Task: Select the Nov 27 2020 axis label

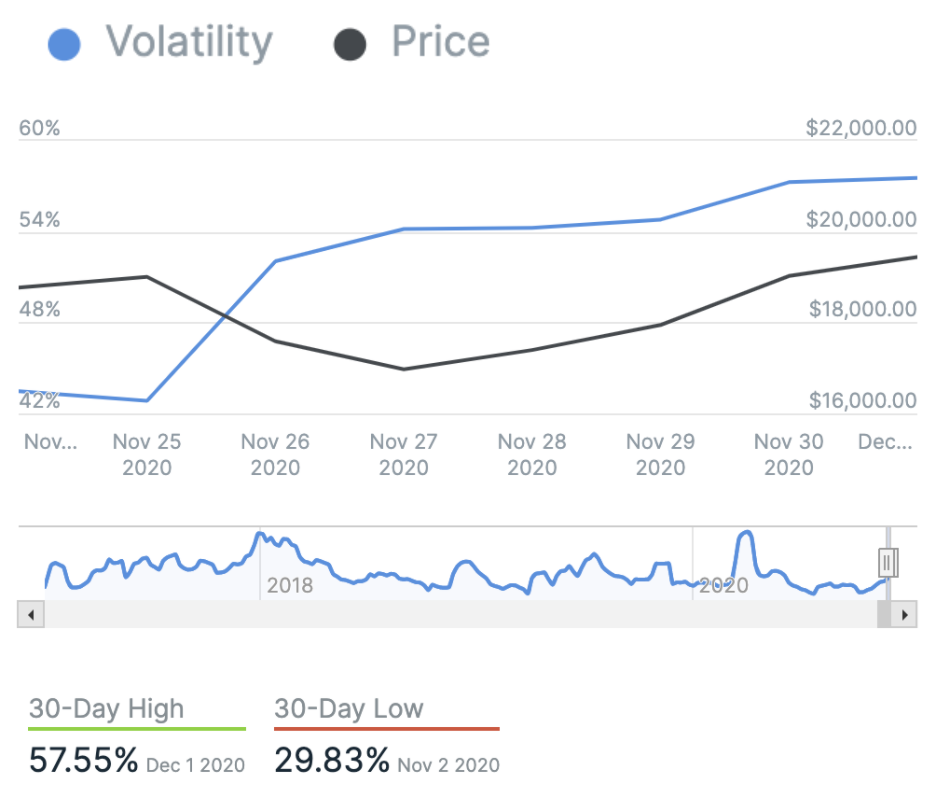Action: (404, 454)
